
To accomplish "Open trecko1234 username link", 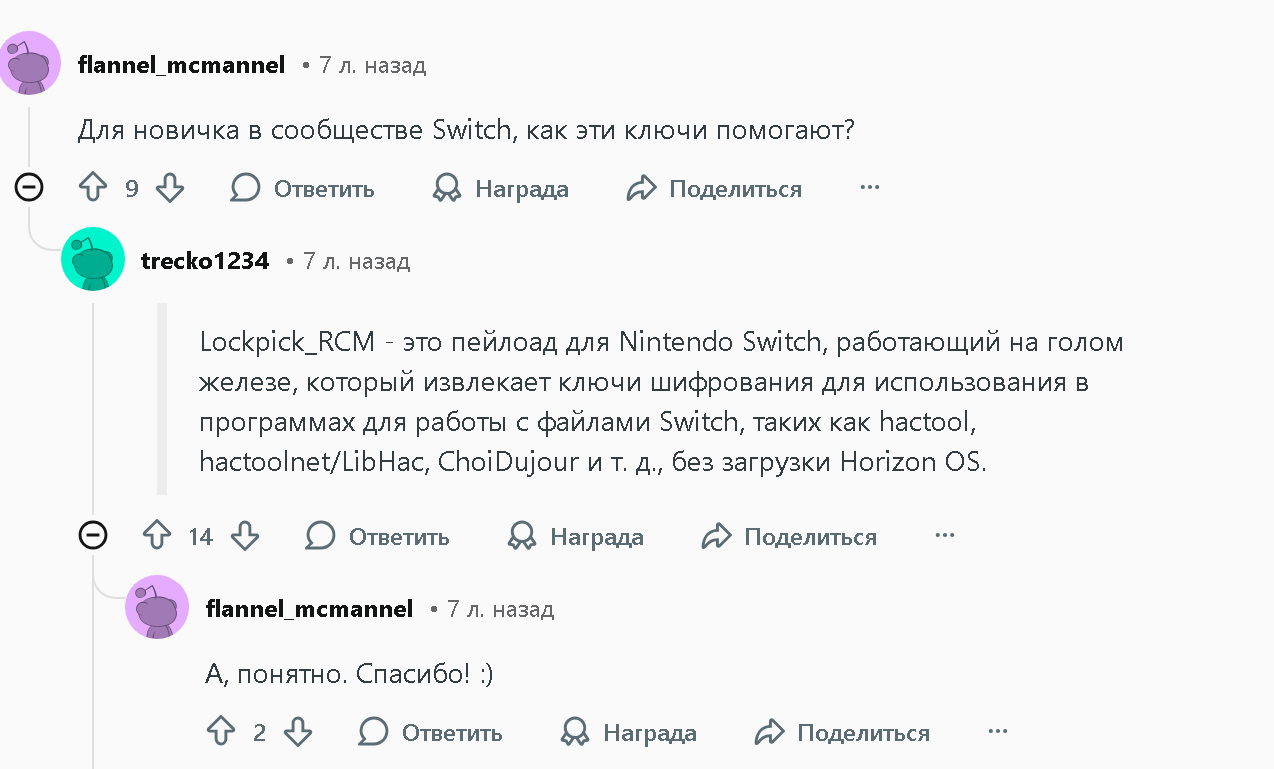I will point(205,261).
